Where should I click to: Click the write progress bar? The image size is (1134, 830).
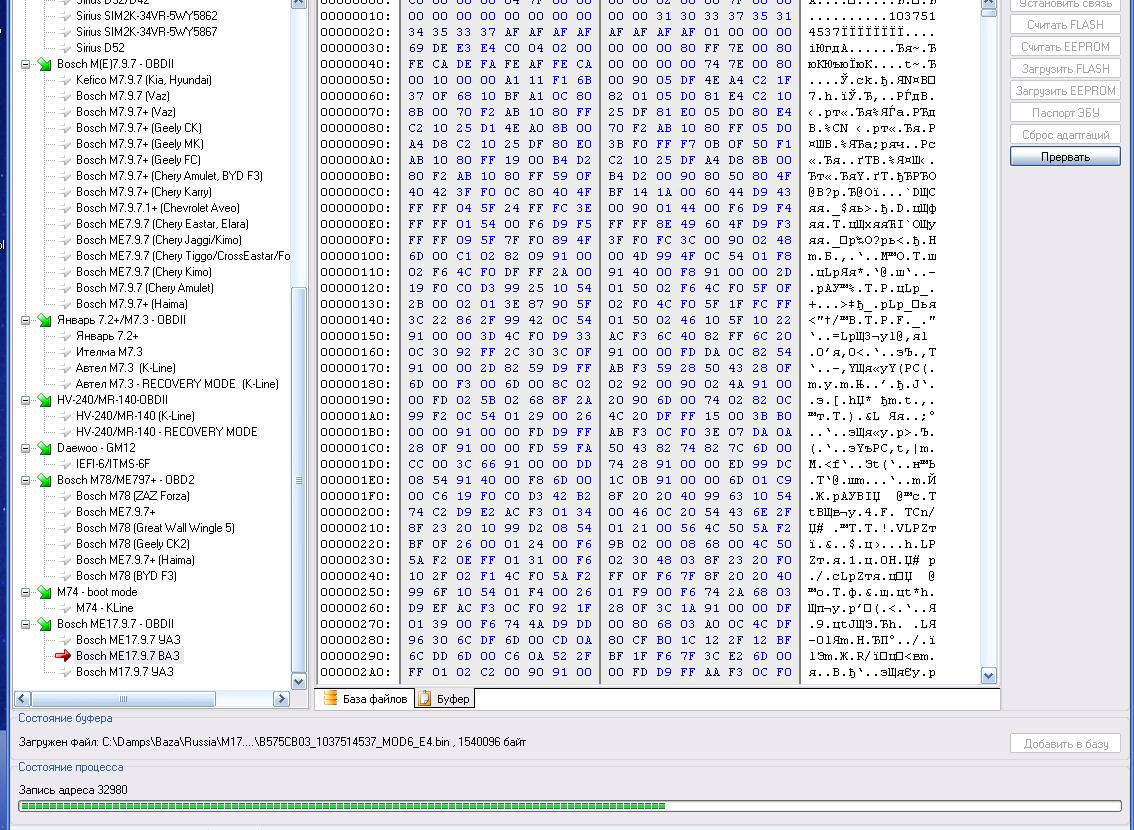pos(569,806)
